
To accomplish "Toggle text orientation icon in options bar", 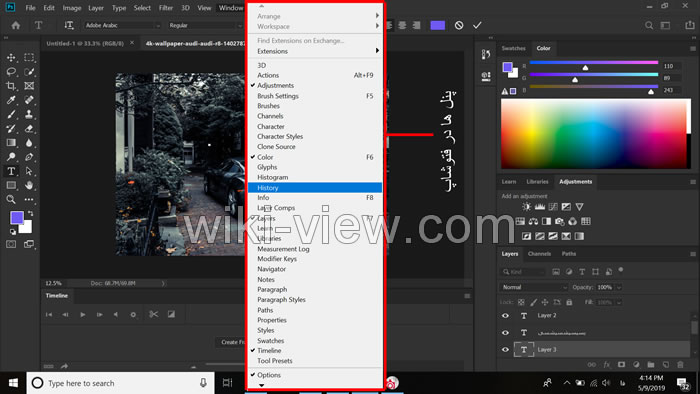I will coord(69,25).
